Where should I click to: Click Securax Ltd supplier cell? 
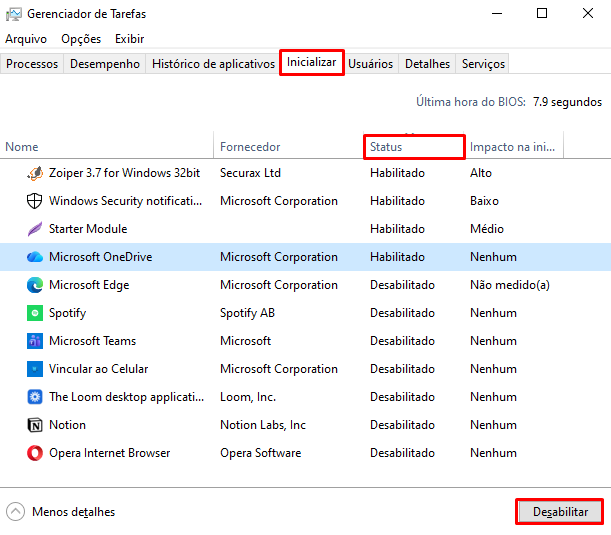coord(250,173)
